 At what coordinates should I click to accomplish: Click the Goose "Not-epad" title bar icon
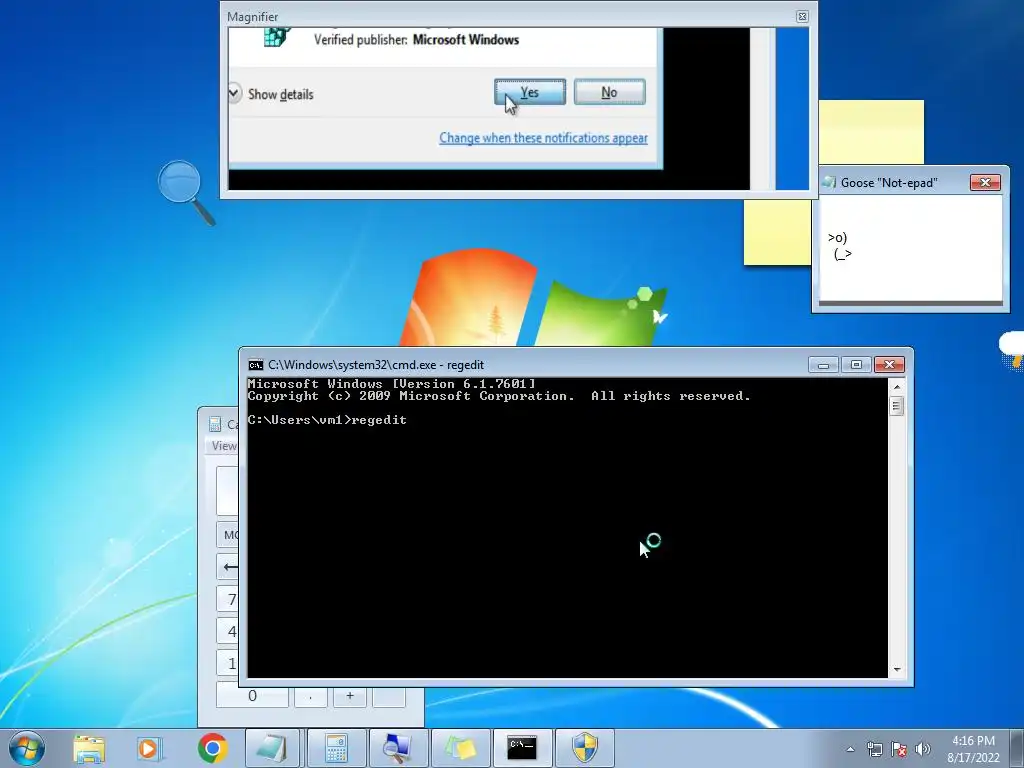coord(829,182)
